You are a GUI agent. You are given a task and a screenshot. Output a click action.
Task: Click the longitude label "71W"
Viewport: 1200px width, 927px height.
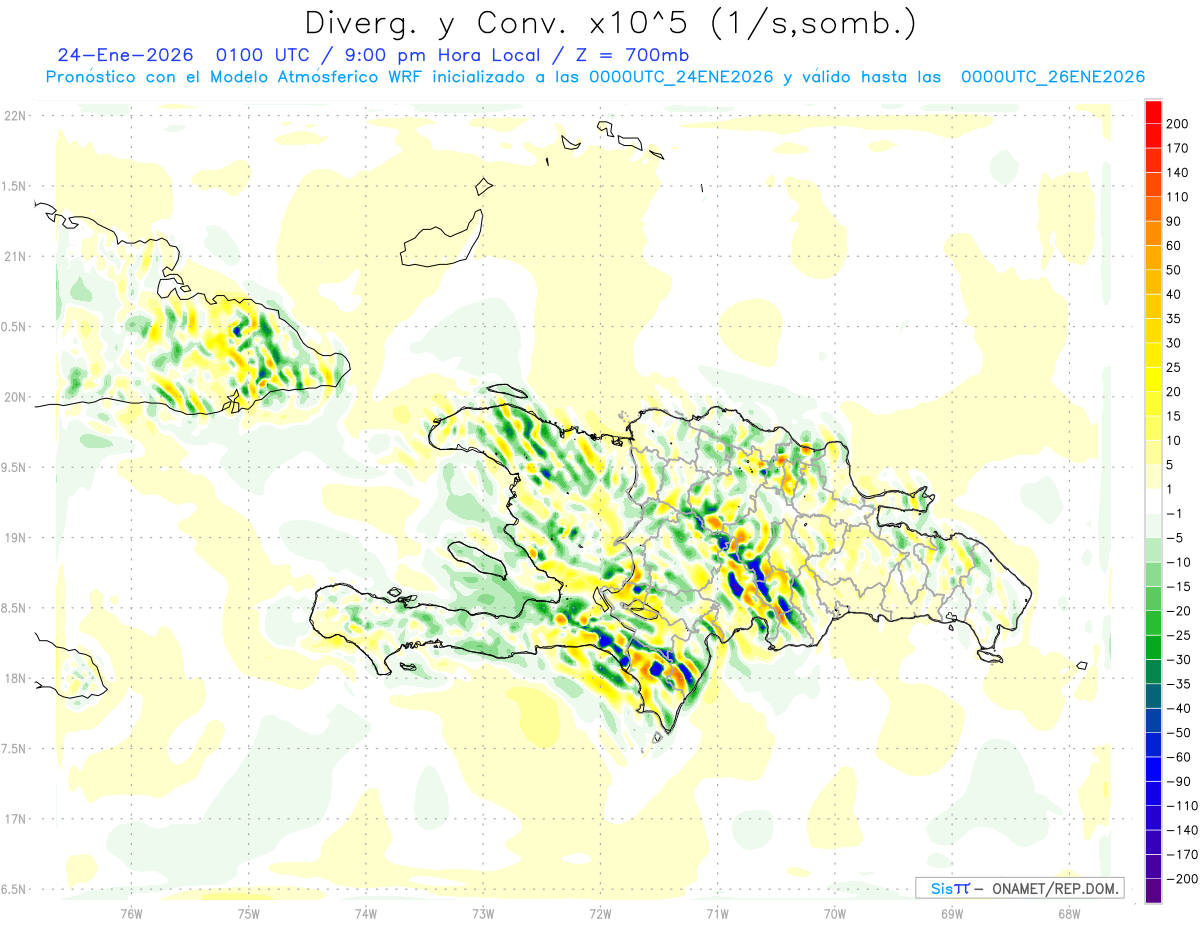717,914
